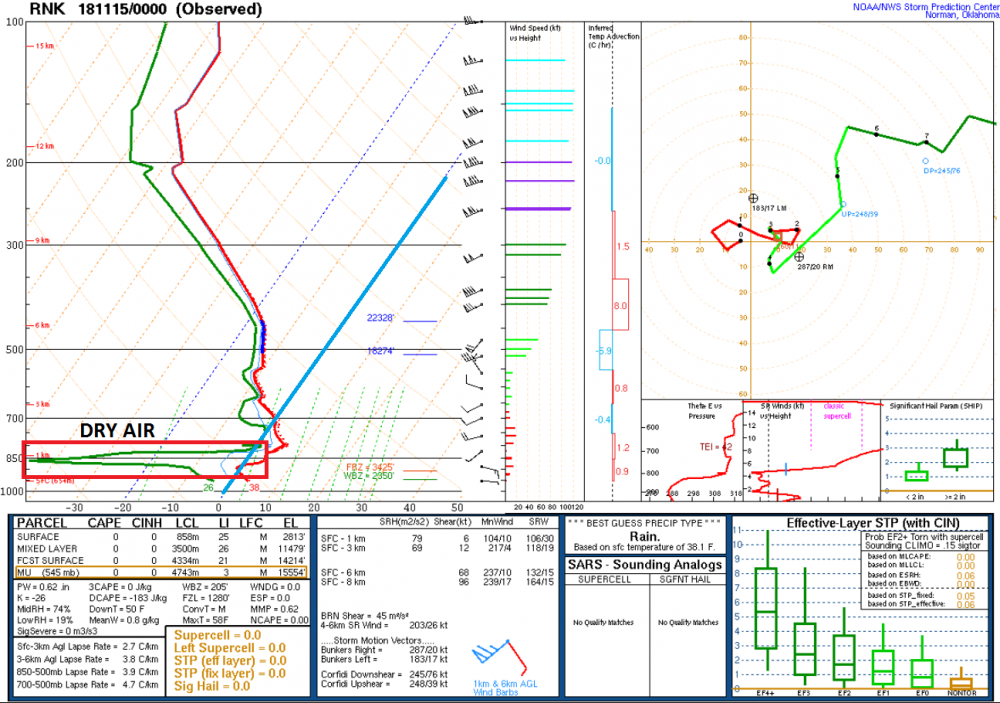Click the SUPERCELL analog column header
The width and height of the screenshot is (1000, 703).
click(x=604, y=579)
